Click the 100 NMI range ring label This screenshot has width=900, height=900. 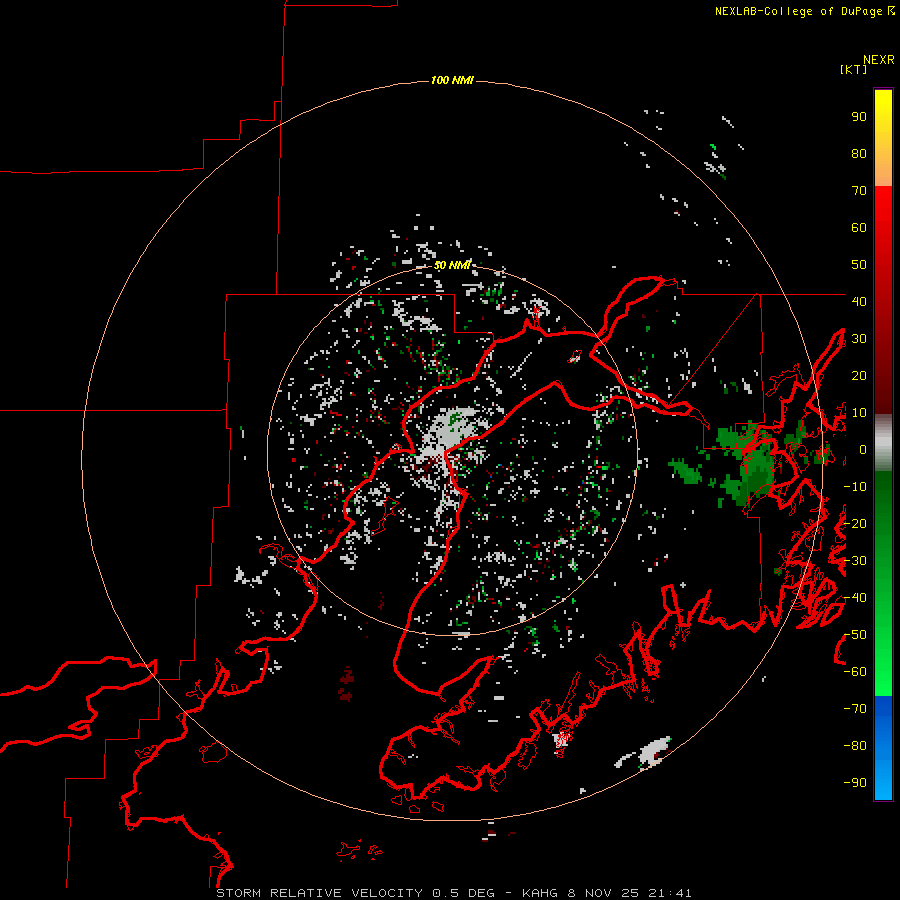452,80
